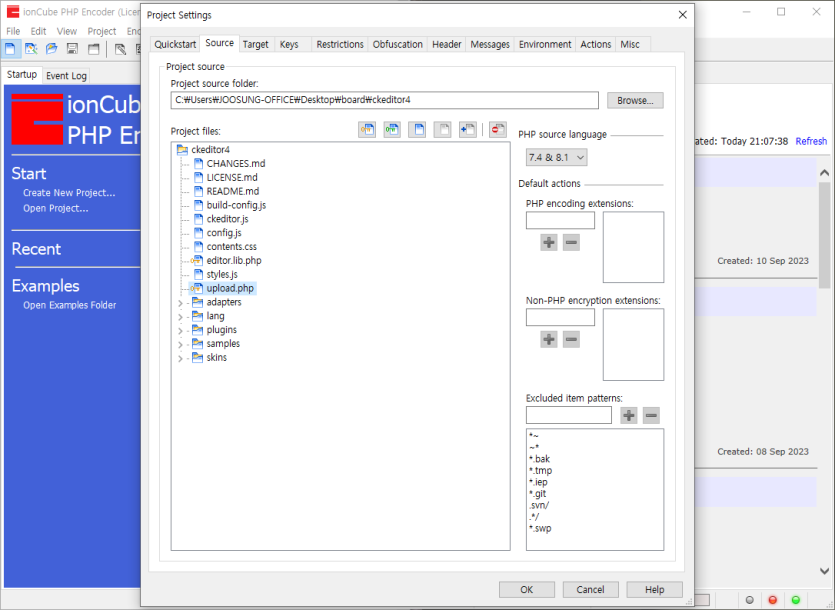835x610 pixels.
Task: Click the ckeditor4 root folder icon
Action: (x=182, y=150)
